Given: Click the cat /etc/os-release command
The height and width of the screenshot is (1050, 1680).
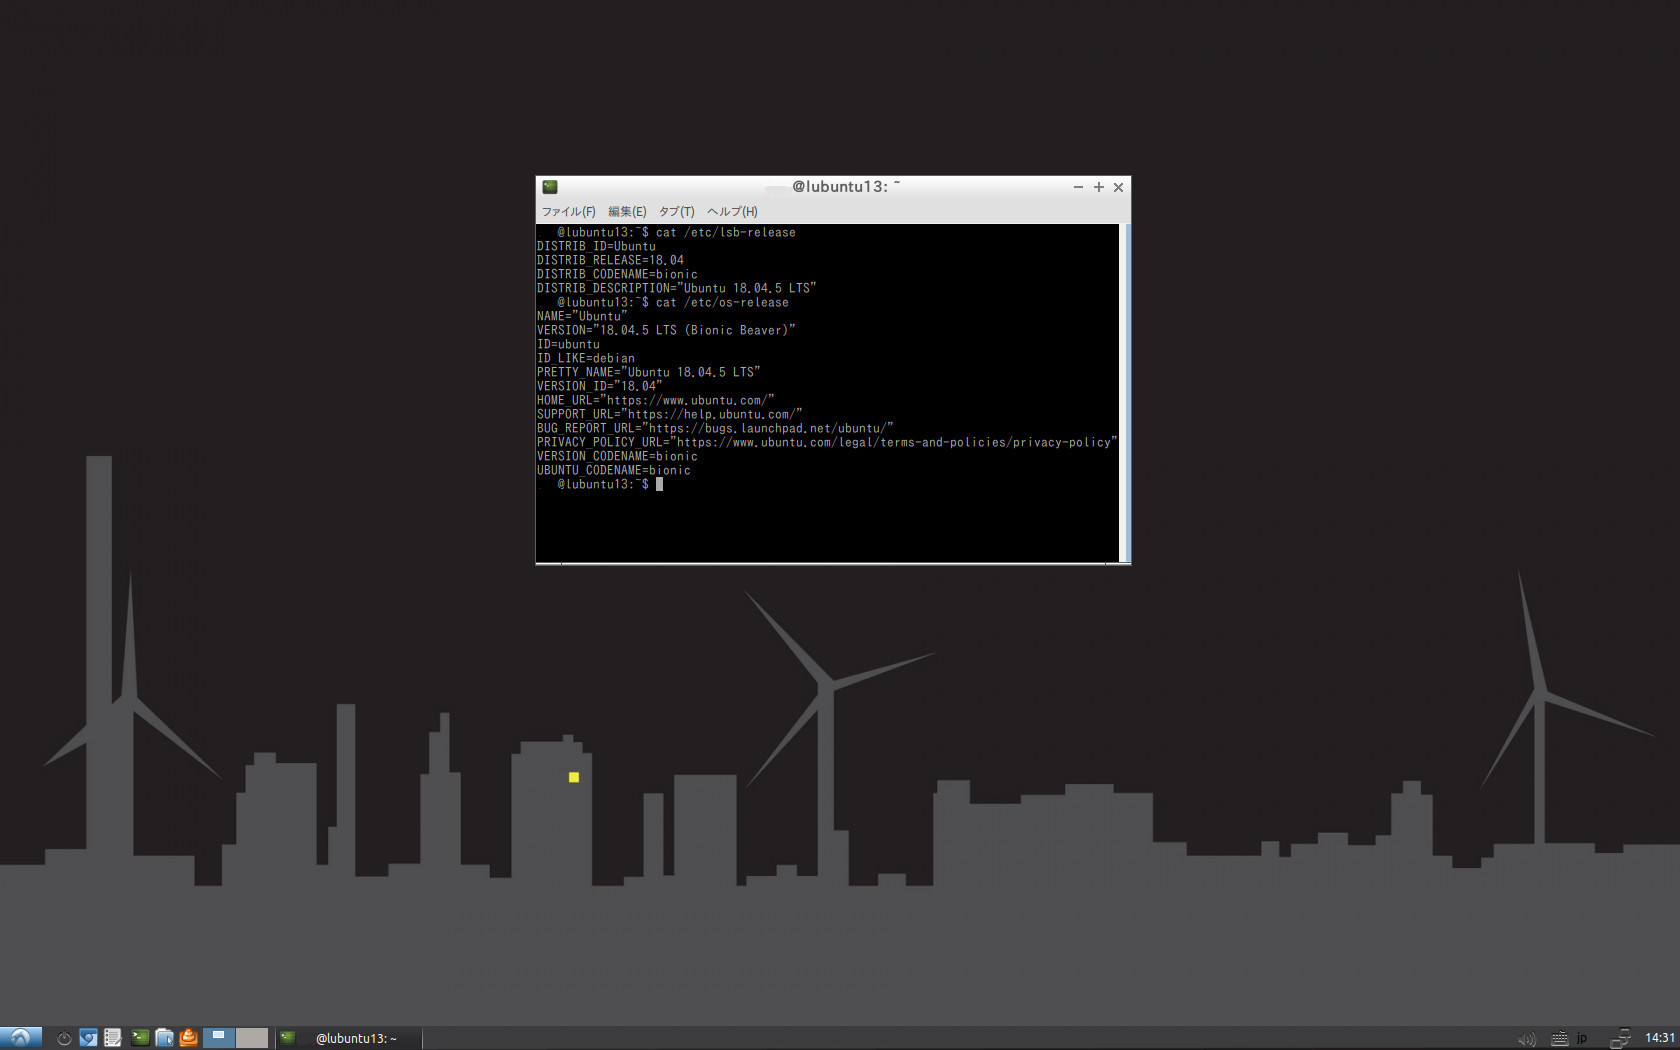Looking at the screenshot, I should [x=722, y=302].
